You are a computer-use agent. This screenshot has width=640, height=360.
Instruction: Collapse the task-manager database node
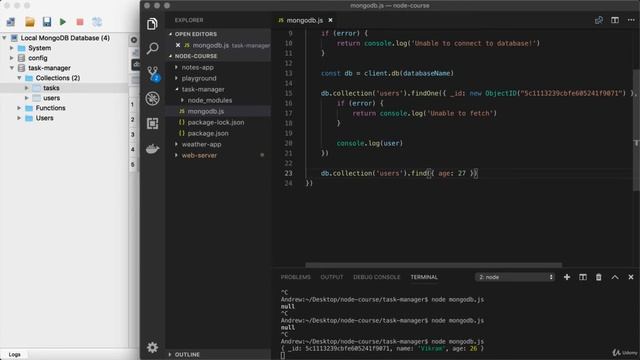pos(12,68)
